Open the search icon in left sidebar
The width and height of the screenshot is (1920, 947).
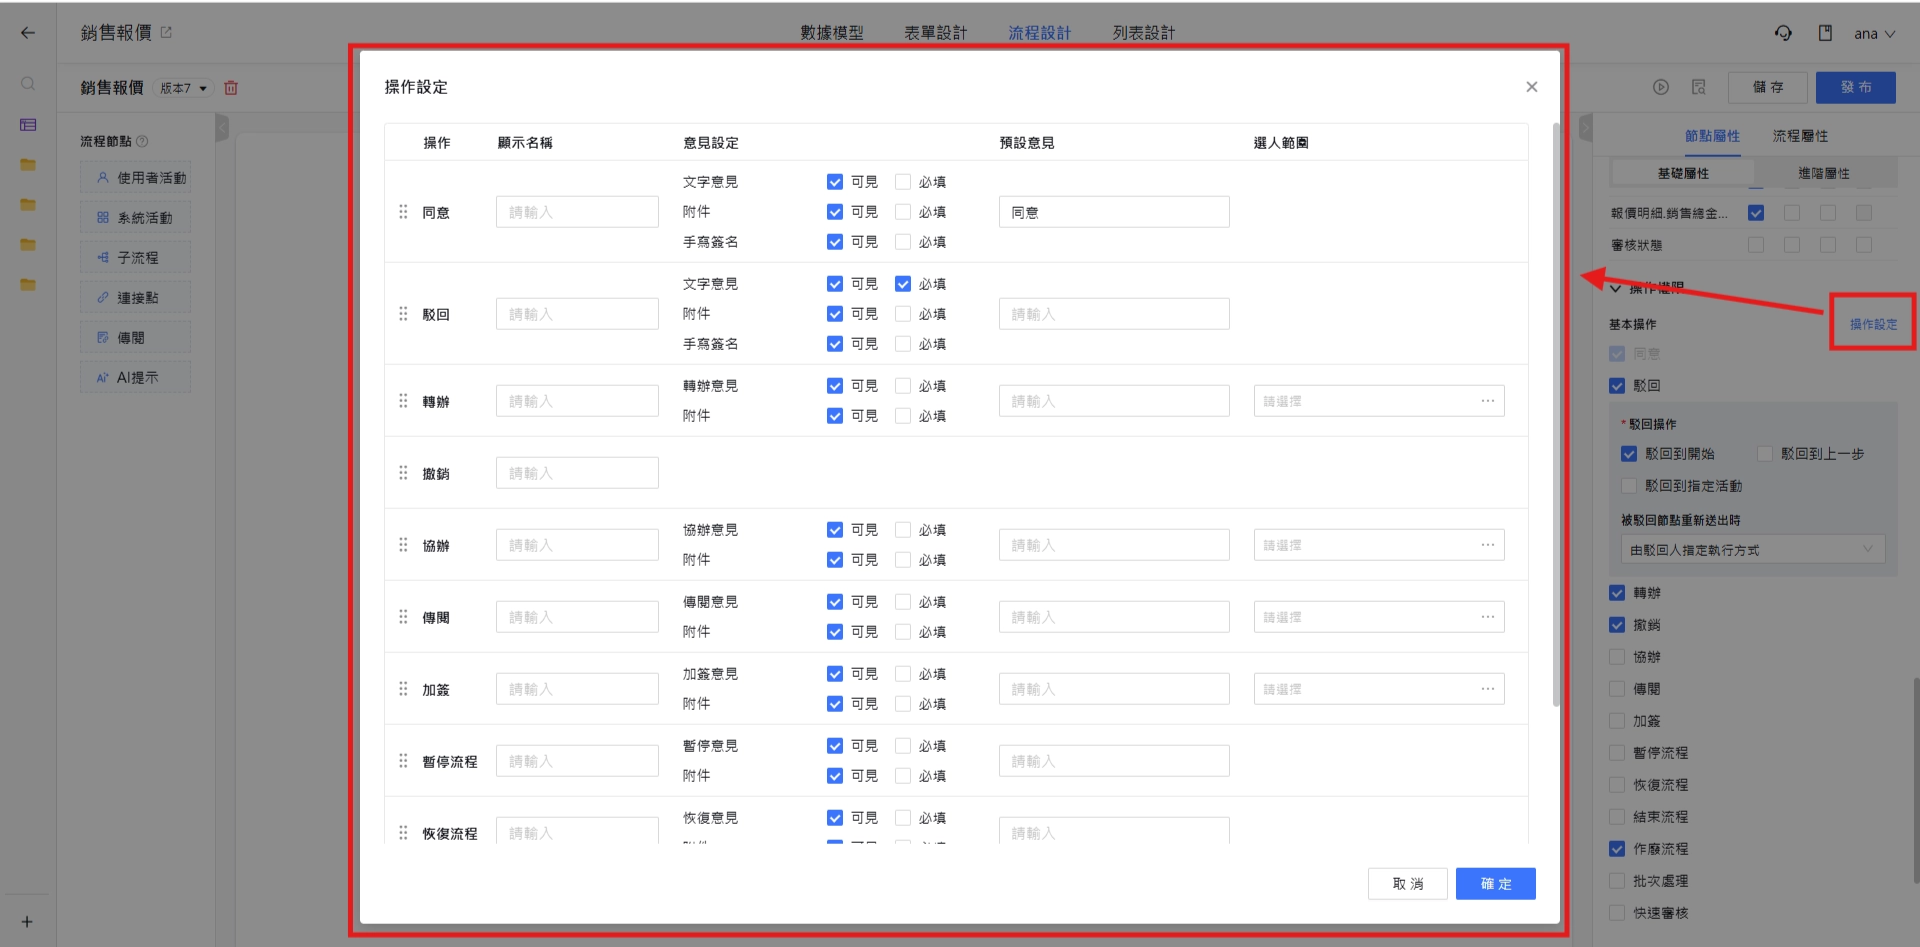(x=28, y=84)
